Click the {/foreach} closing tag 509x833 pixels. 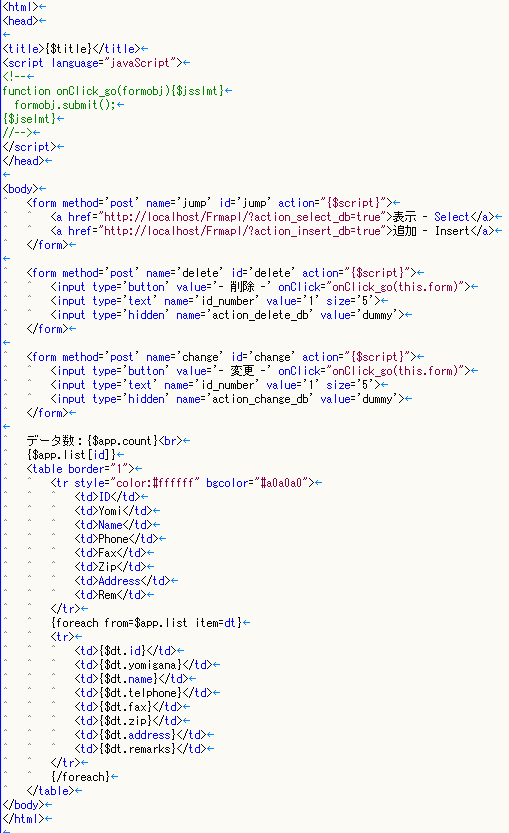tap(80, 777)
